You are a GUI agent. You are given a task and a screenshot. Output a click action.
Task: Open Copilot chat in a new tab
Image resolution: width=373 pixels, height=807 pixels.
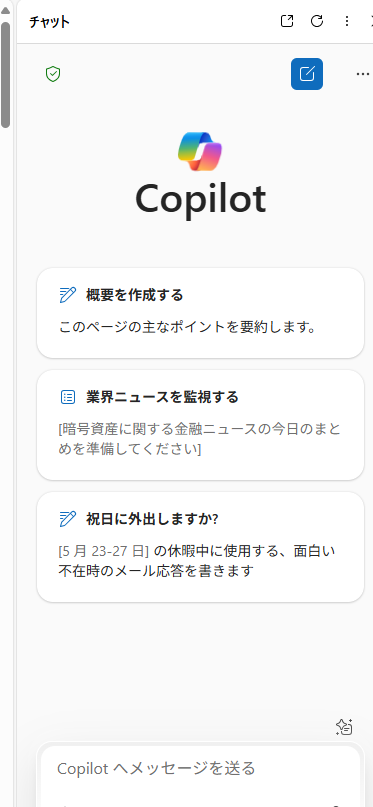(x=287, y=21)
